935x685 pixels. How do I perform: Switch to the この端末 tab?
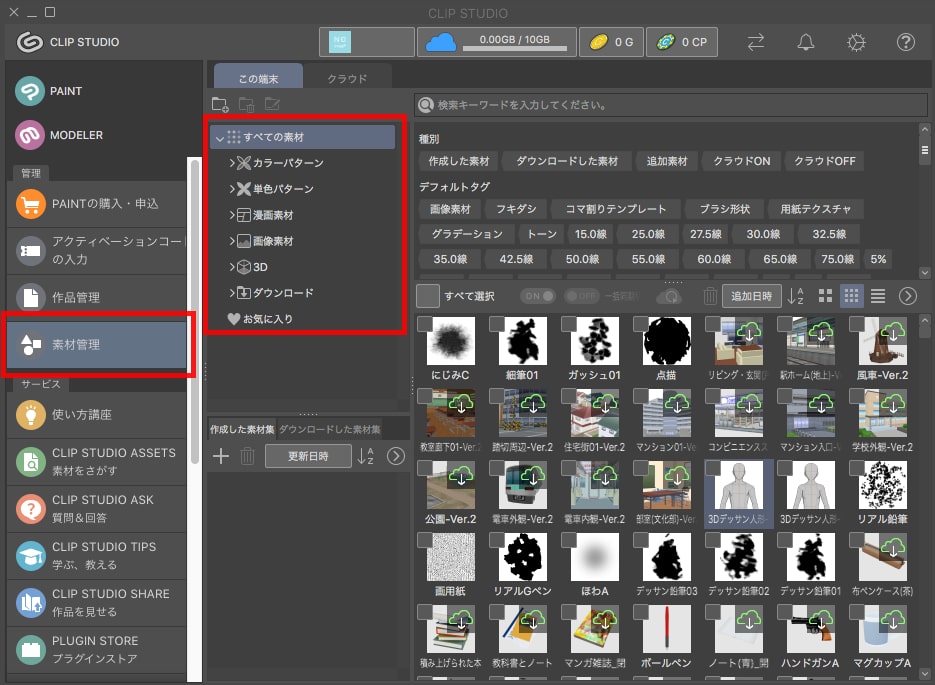coord(258,78)
